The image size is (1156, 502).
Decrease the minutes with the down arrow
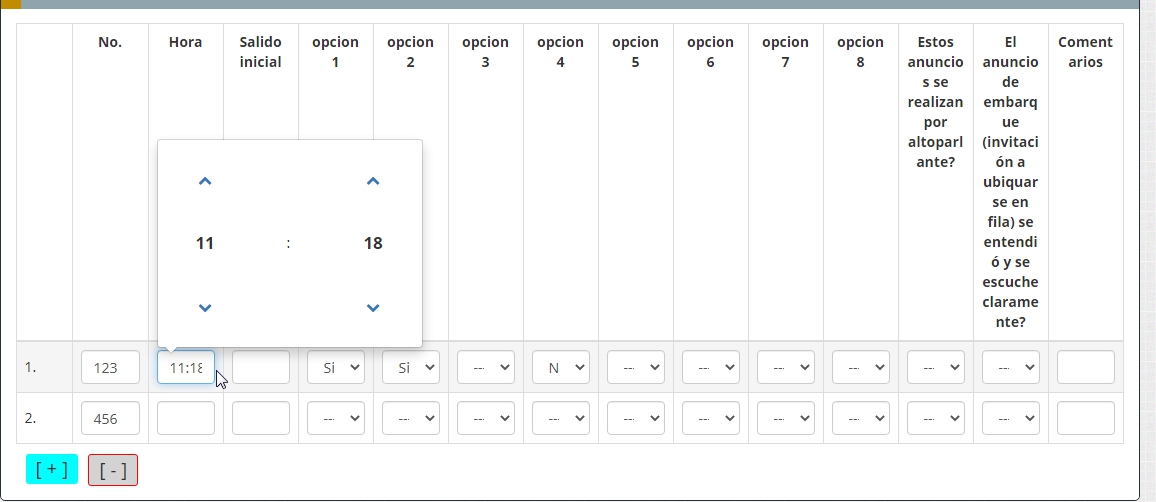(x=373, y=308)
